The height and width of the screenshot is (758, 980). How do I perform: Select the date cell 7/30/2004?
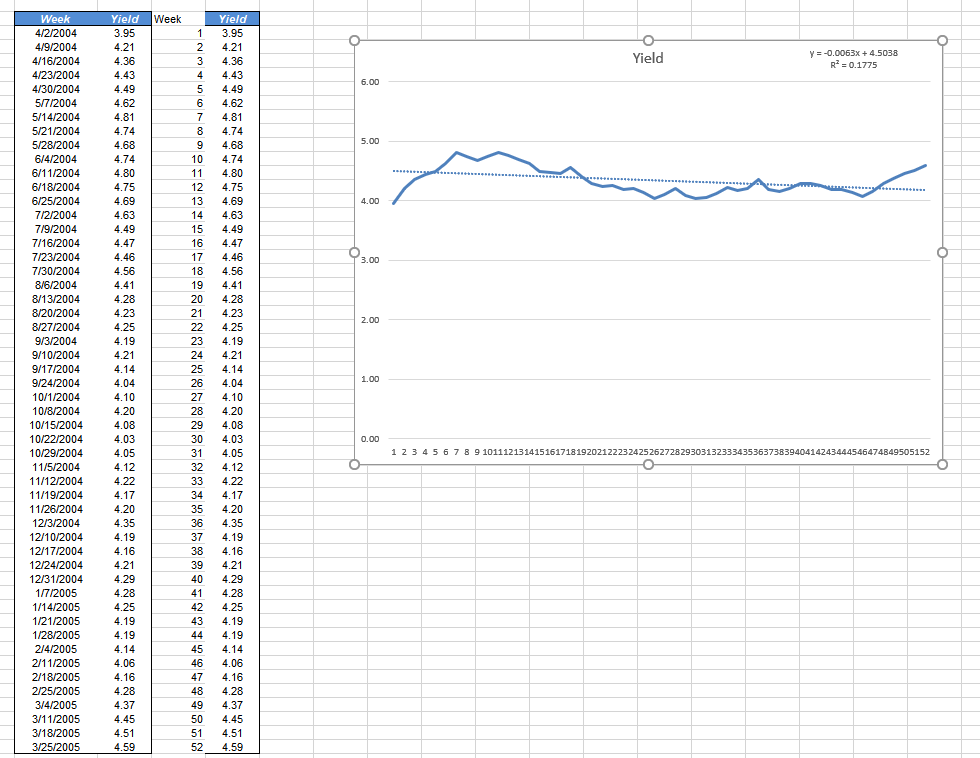coord(56,271)
